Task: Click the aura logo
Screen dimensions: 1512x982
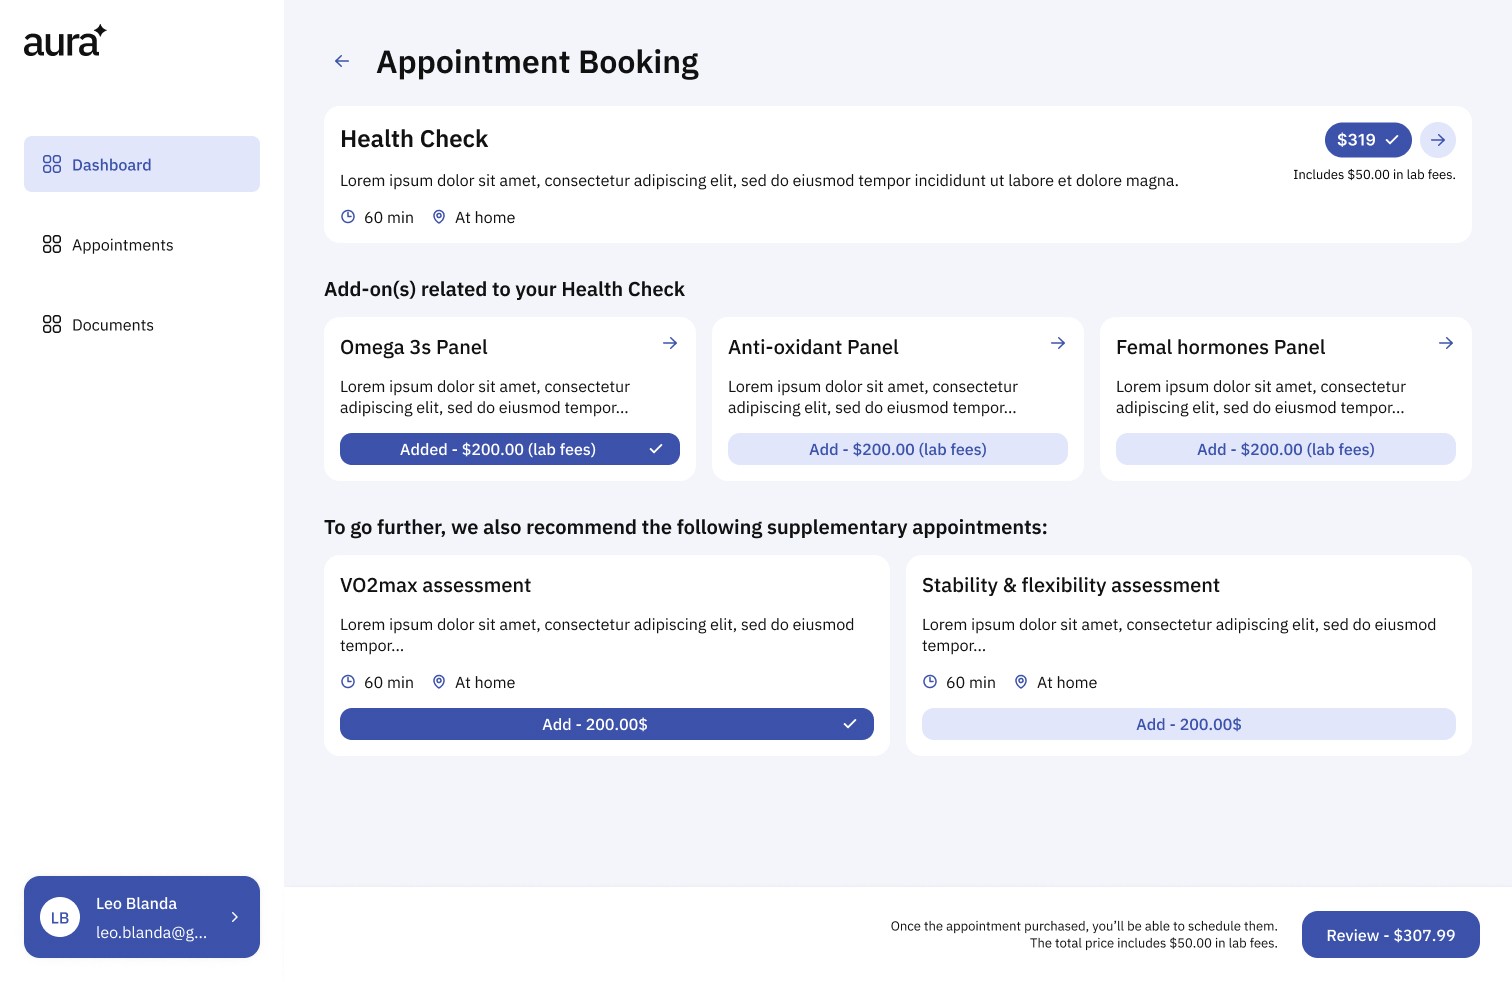Action: (x=65, y=41)
